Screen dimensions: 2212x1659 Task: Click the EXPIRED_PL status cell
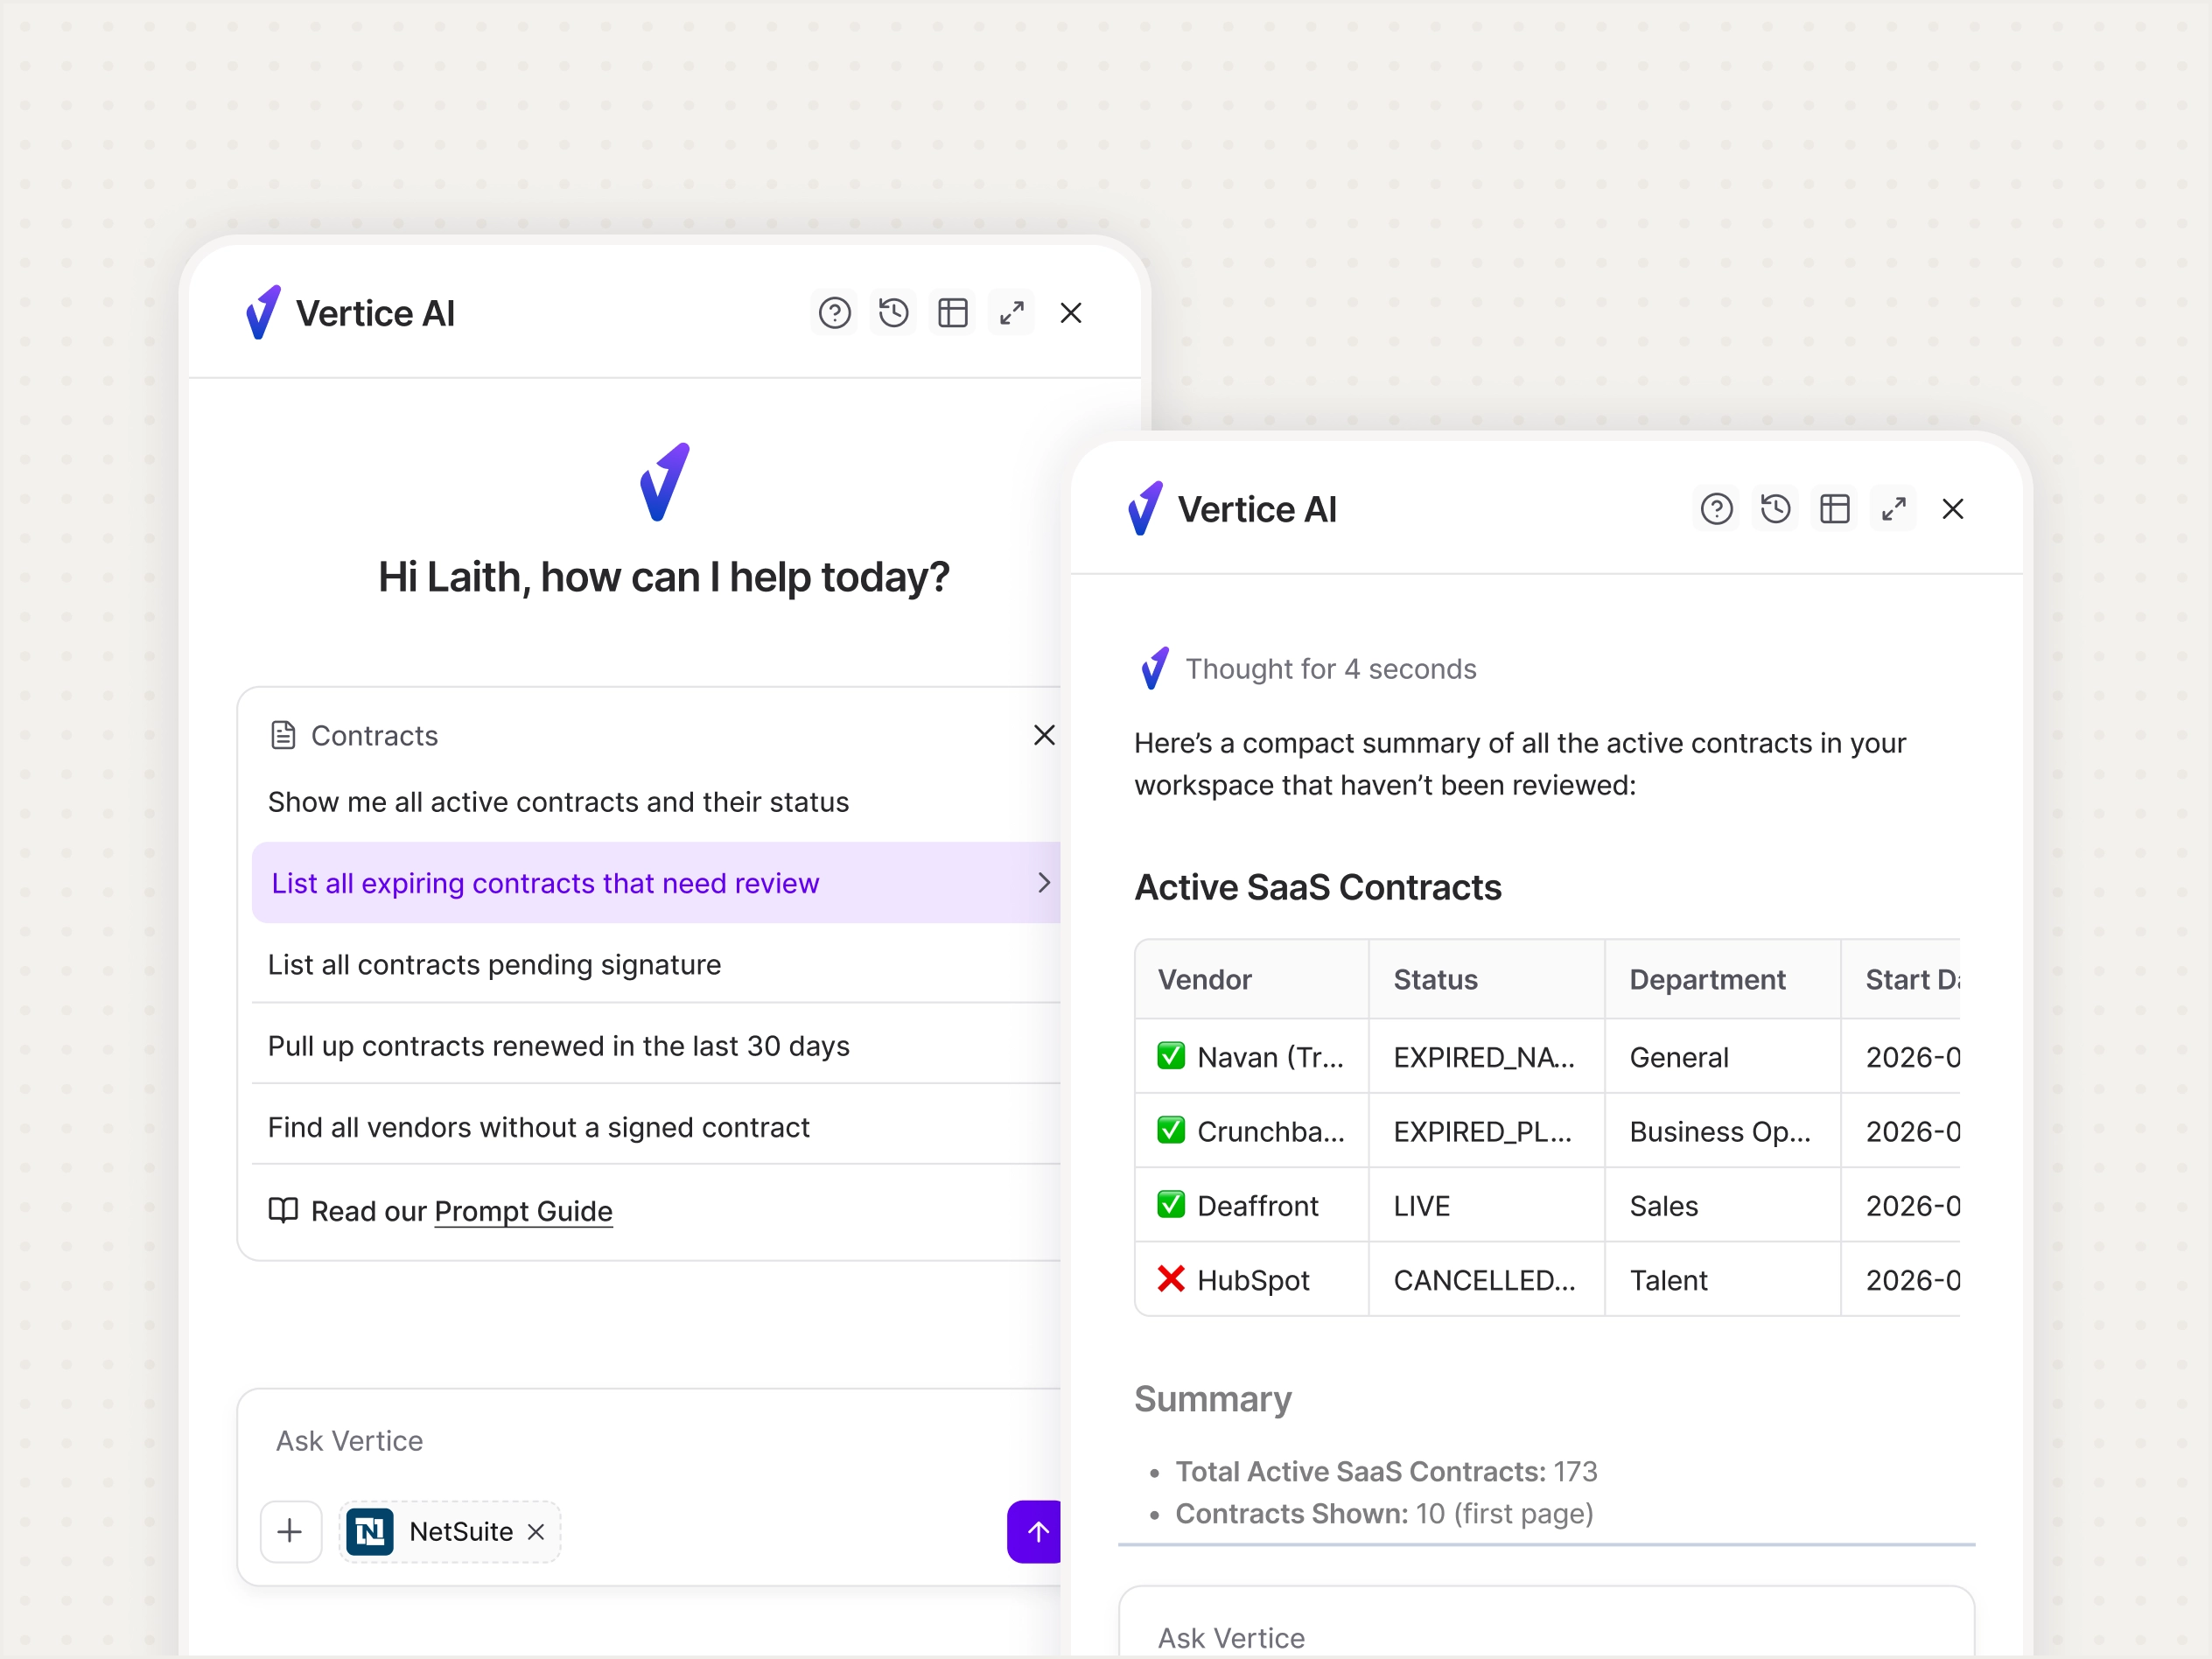pos(1486,1130)
